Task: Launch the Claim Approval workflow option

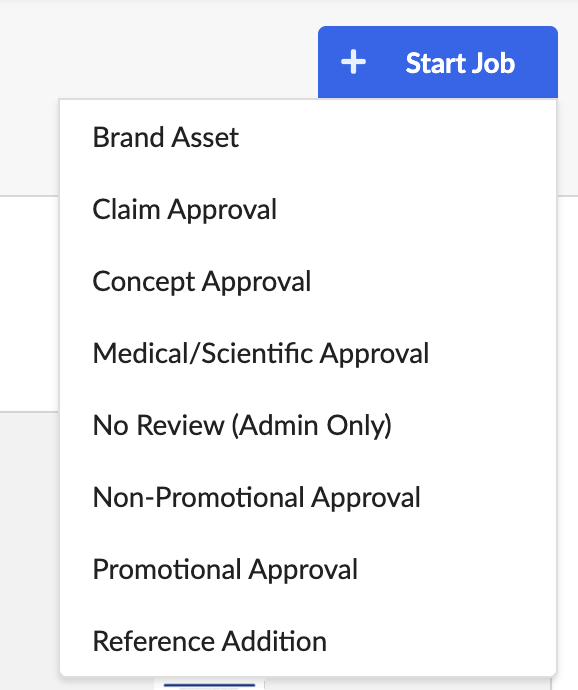Action: pyautogui.click(x=308, y=209)
